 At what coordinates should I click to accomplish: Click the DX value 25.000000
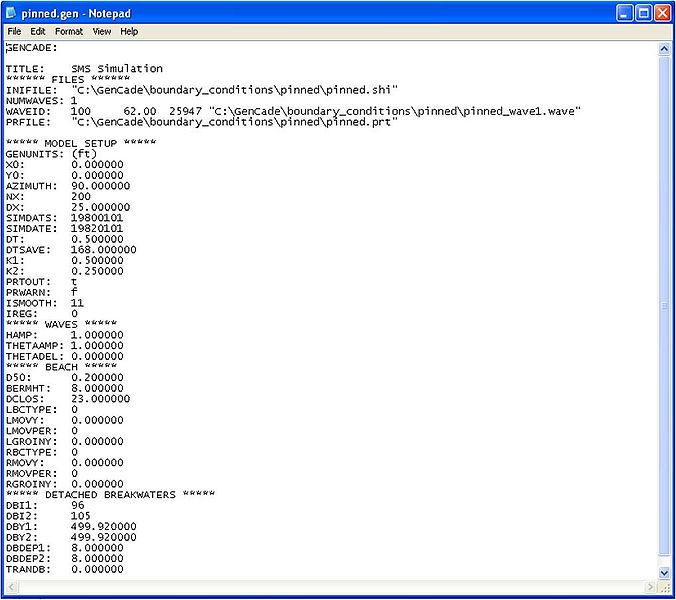pyautogui.click(x=100, y=207)
